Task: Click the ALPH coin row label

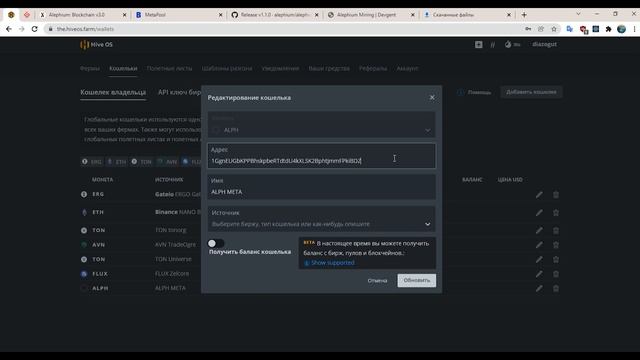Action: point(100,288)
